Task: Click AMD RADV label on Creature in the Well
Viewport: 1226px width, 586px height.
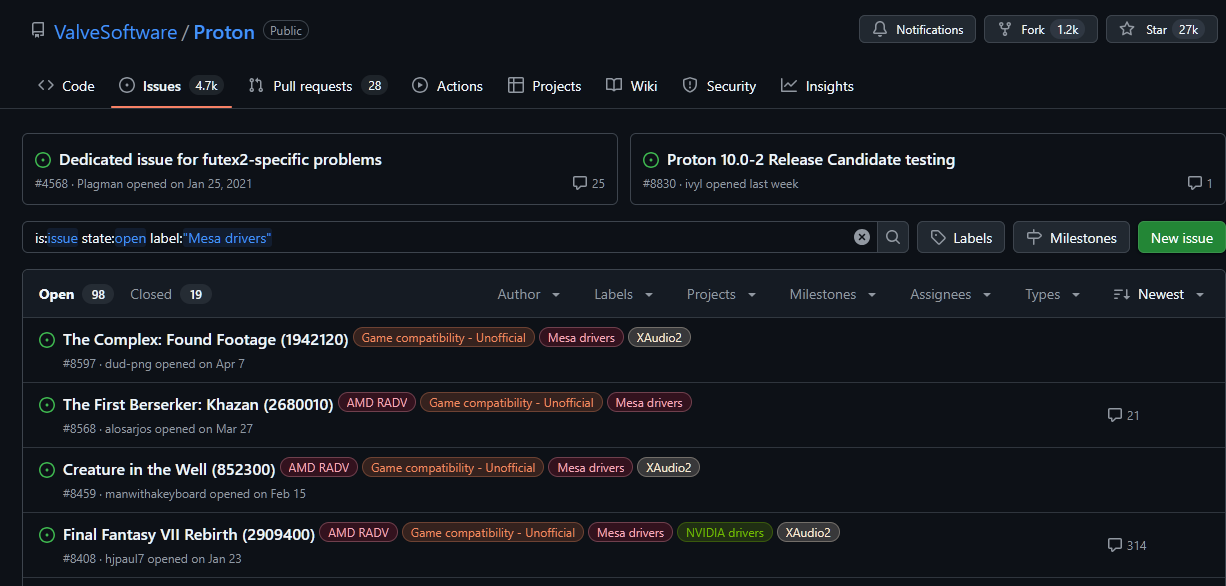Action: point(319,468)
